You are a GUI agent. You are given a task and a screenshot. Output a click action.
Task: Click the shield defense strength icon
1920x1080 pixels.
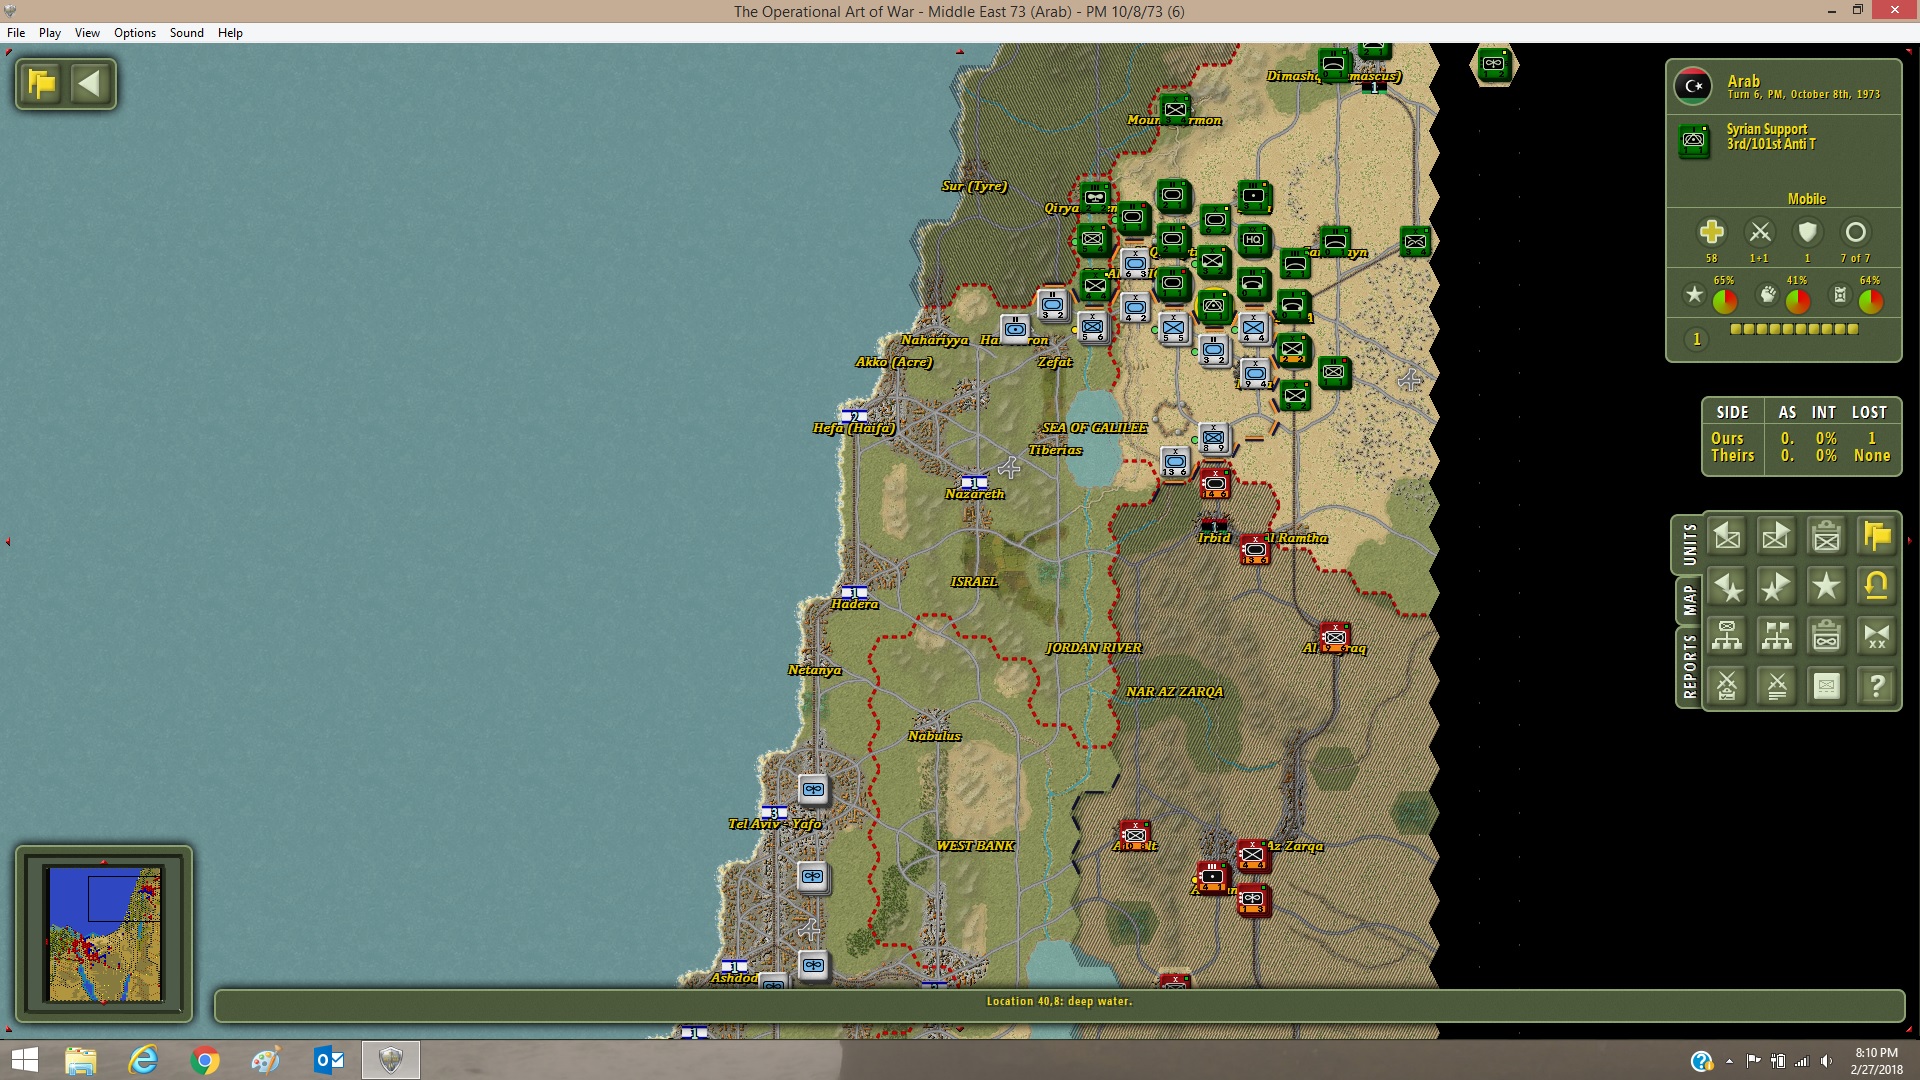[1807, 232]
